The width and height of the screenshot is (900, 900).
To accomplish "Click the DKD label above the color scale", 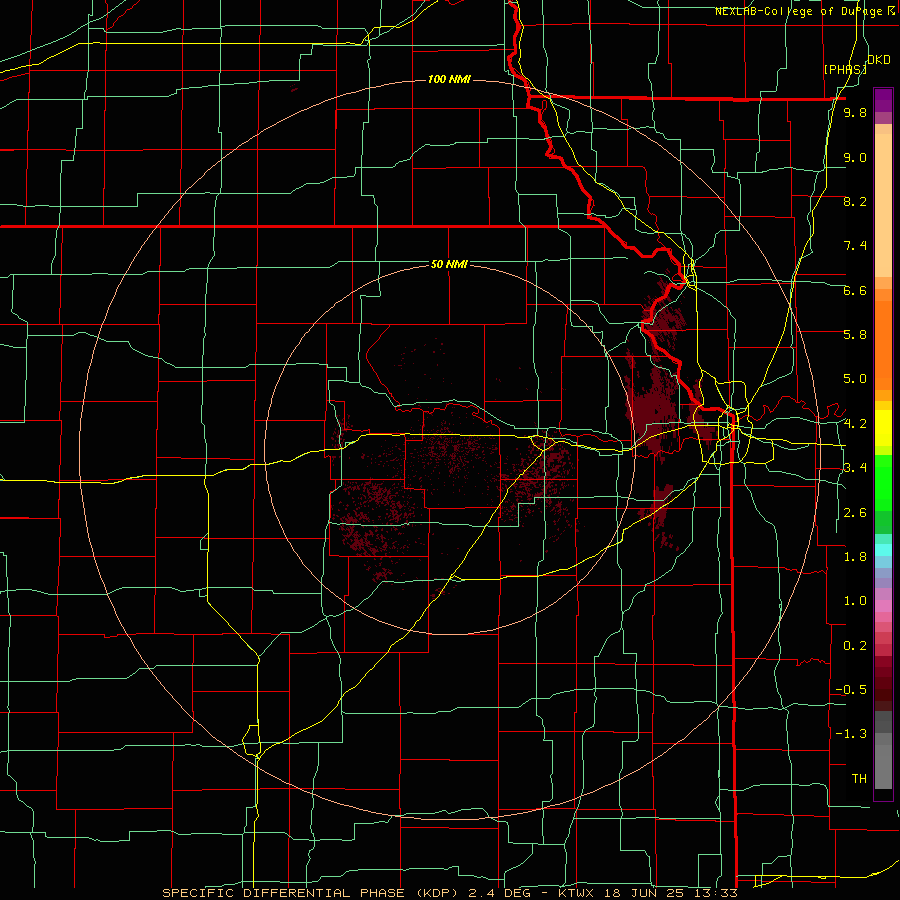I will (879, 60).
